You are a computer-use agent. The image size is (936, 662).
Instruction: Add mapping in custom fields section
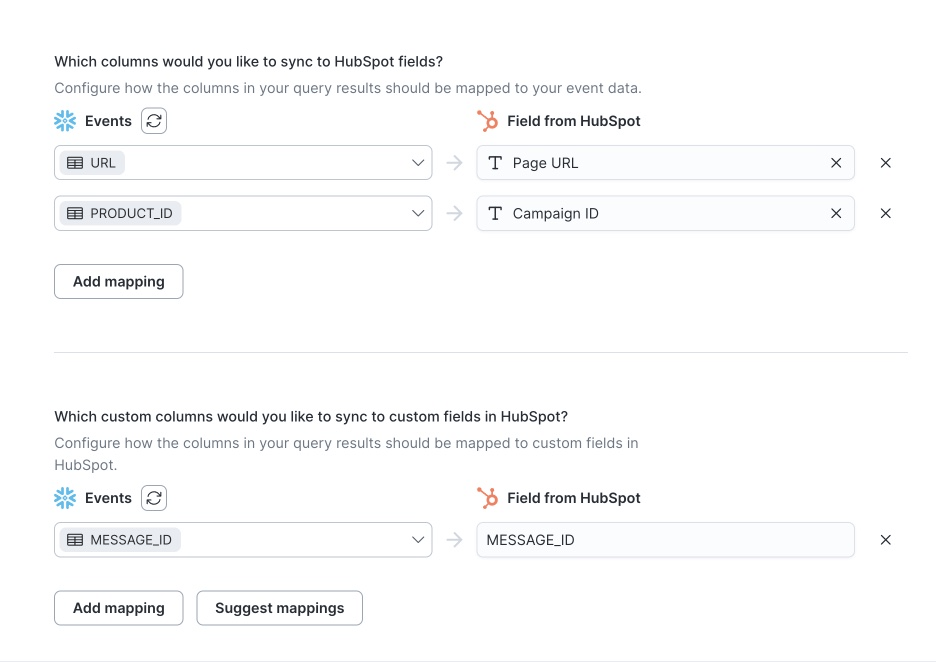pyautogui.click(x=119, y=608)
